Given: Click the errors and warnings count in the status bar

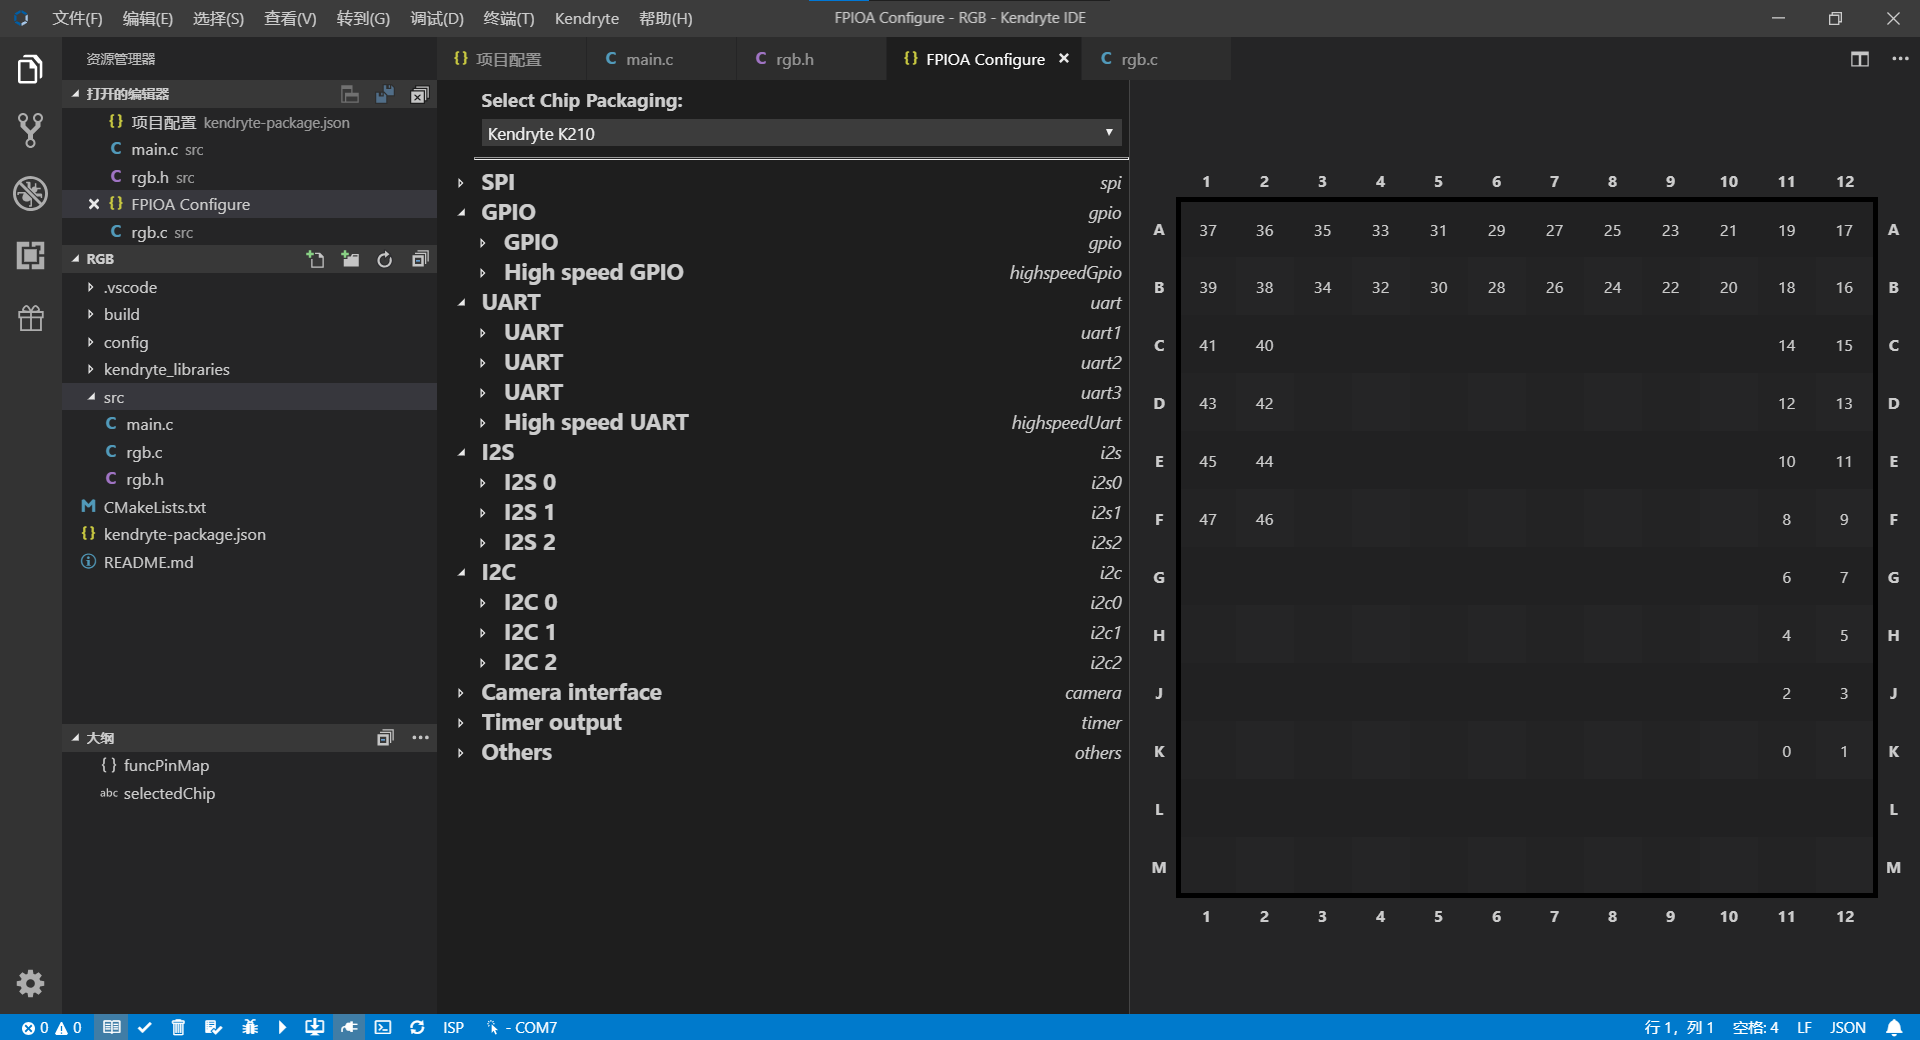Looking at the screenshot, I should [52, 1027].
